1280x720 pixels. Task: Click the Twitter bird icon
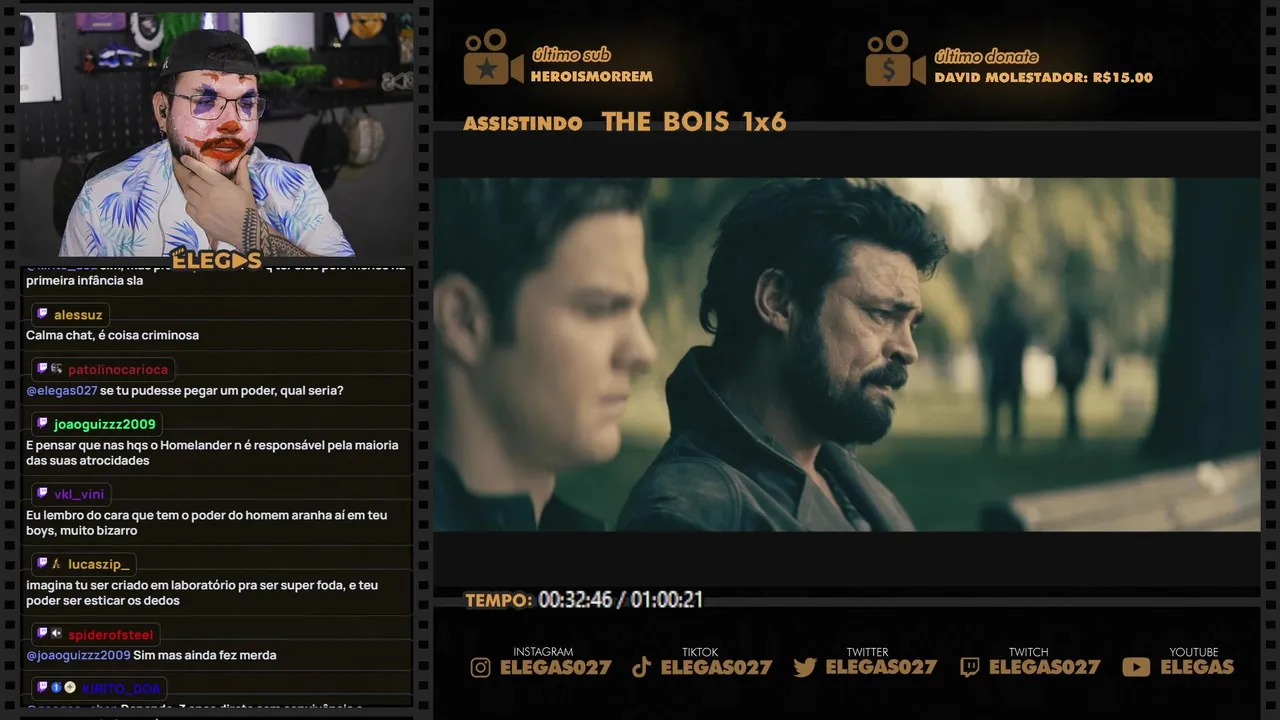pyautogui.click(x=805, y=667)
